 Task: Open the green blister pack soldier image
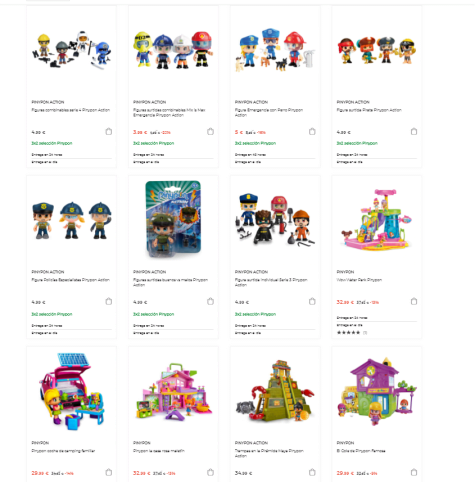pos(173,219)
